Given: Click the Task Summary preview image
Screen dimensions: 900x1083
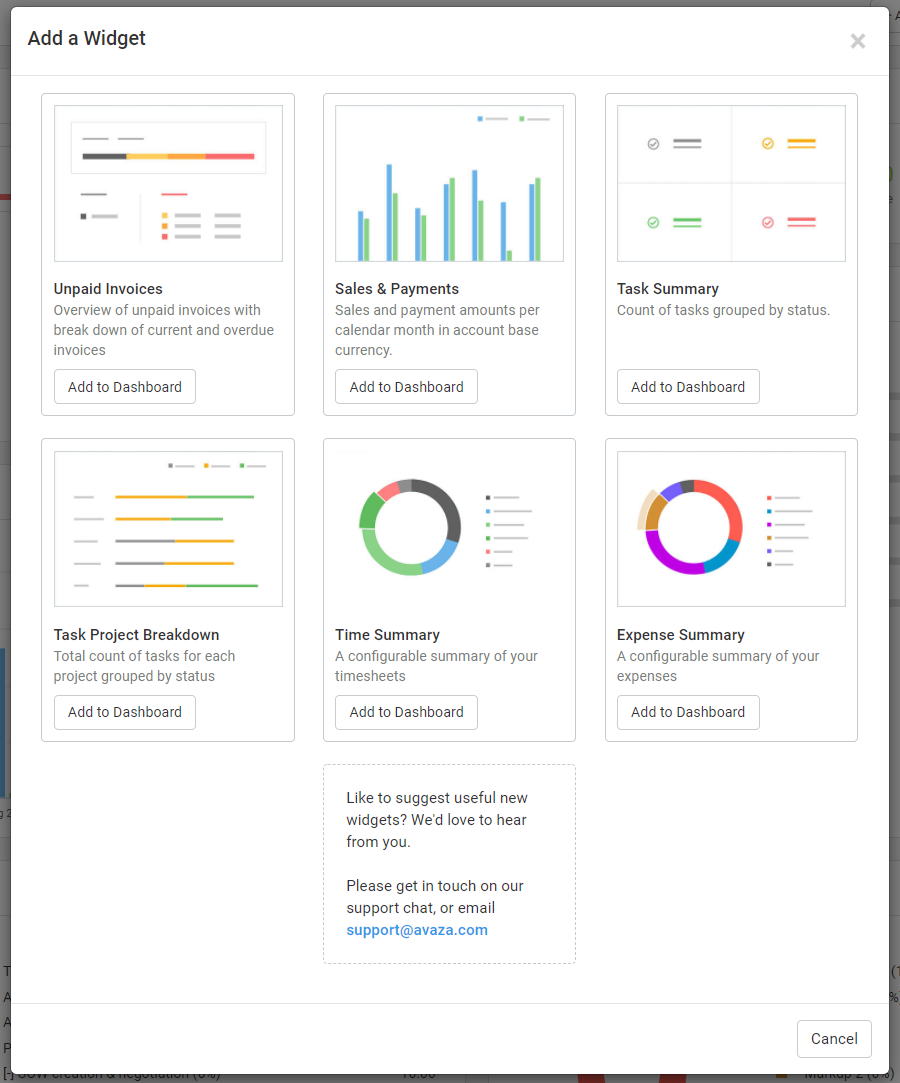Looking at the screenshot, I should click(731, 183).
